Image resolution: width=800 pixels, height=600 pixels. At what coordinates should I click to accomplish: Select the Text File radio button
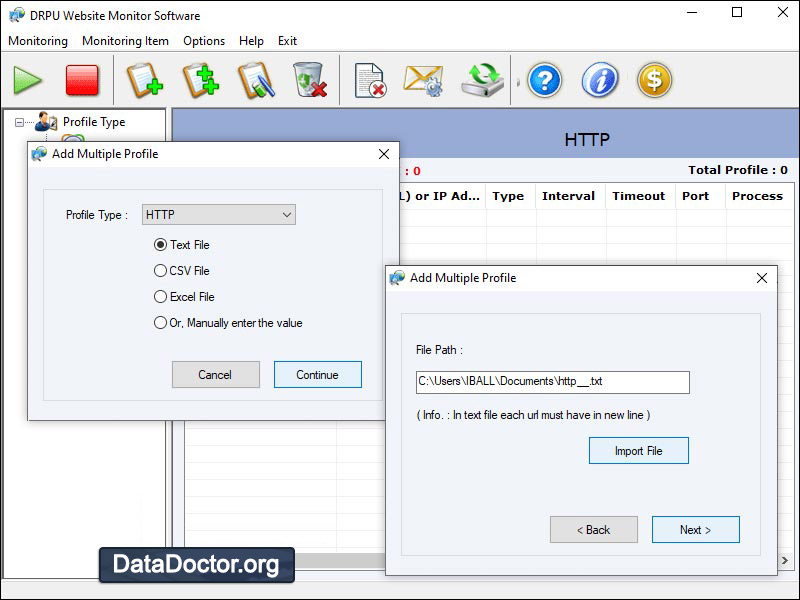click(x=160, y=245)
